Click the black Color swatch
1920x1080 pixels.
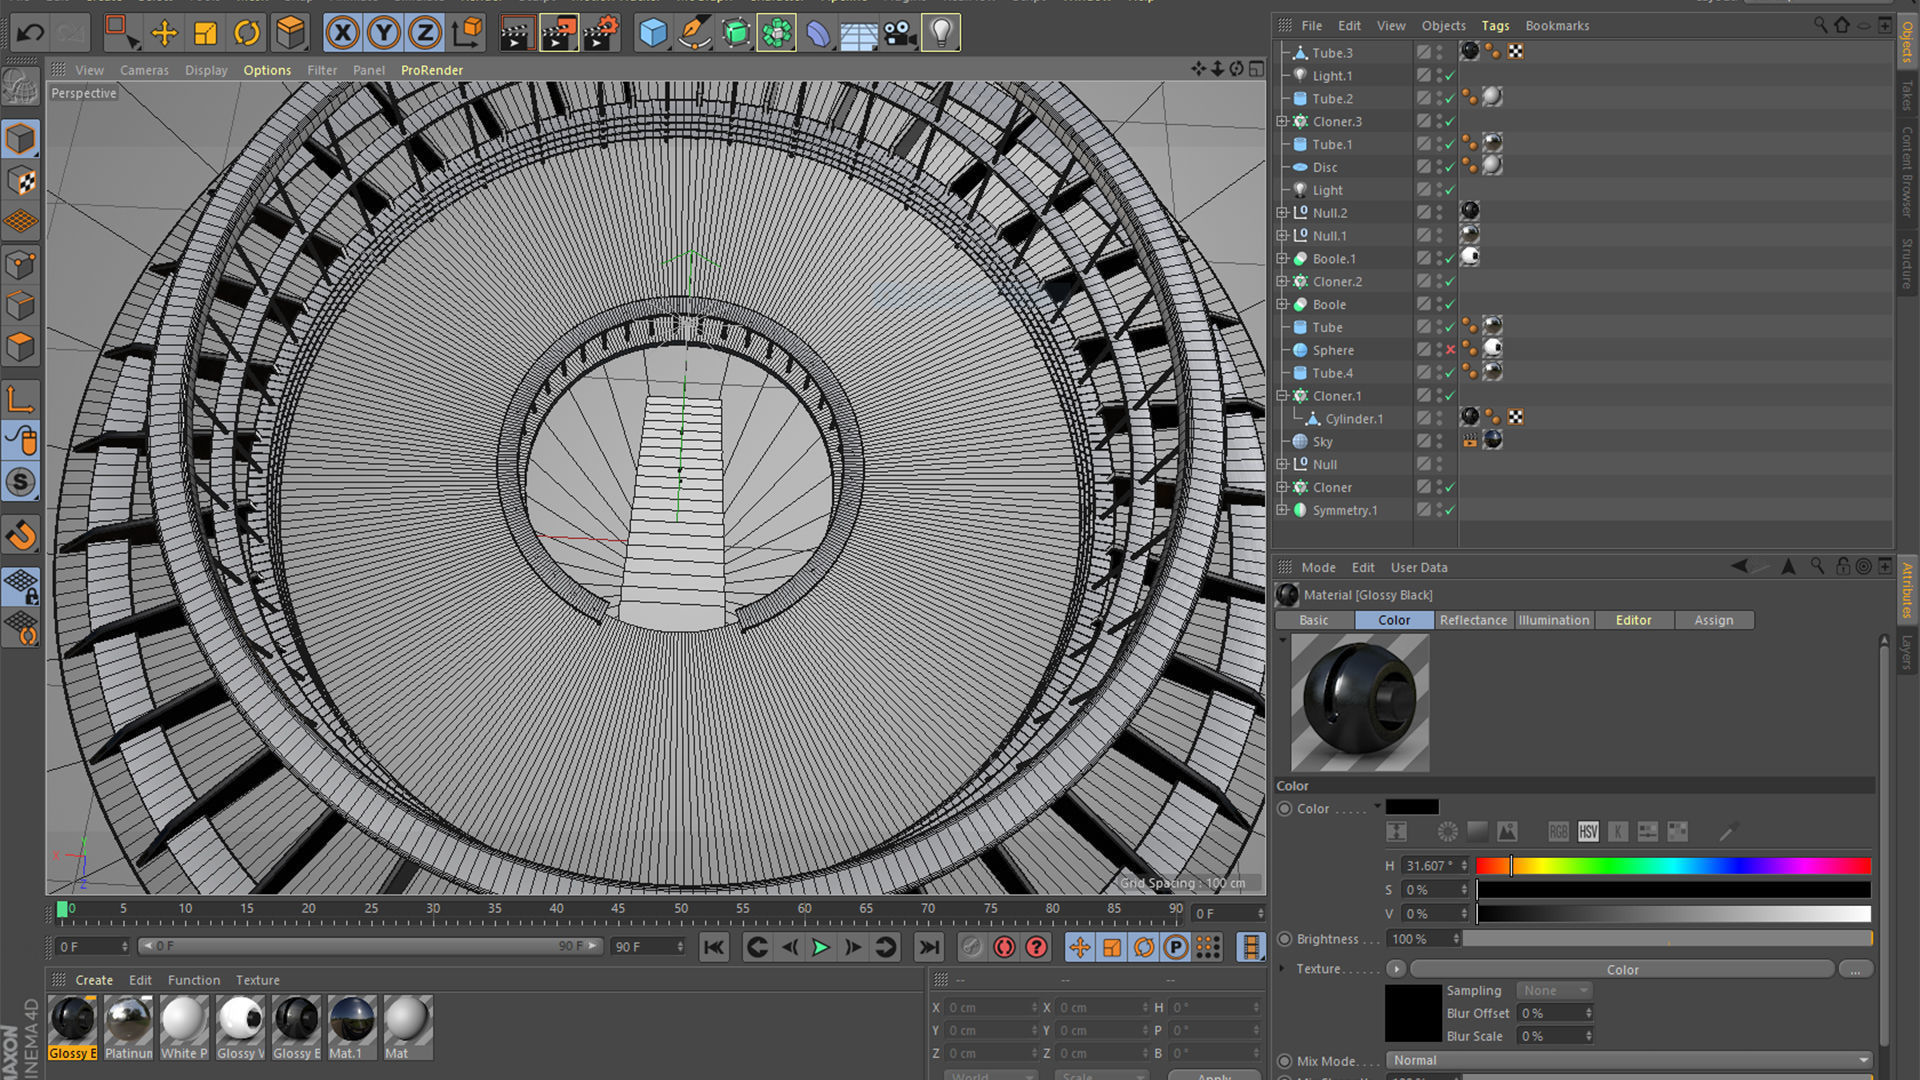(x=1412, y=807)
